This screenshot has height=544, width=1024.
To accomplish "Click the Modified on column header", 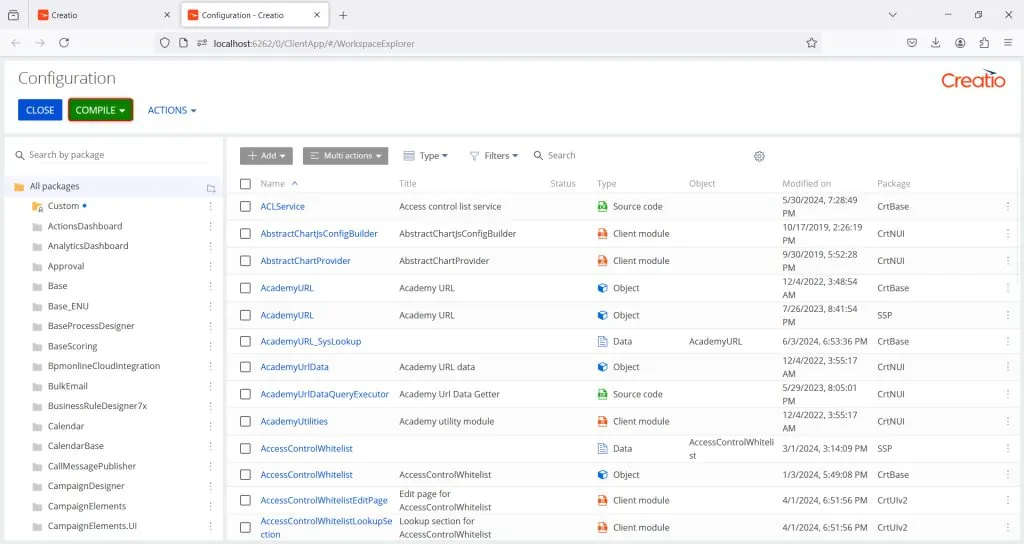I will [807, 184].
